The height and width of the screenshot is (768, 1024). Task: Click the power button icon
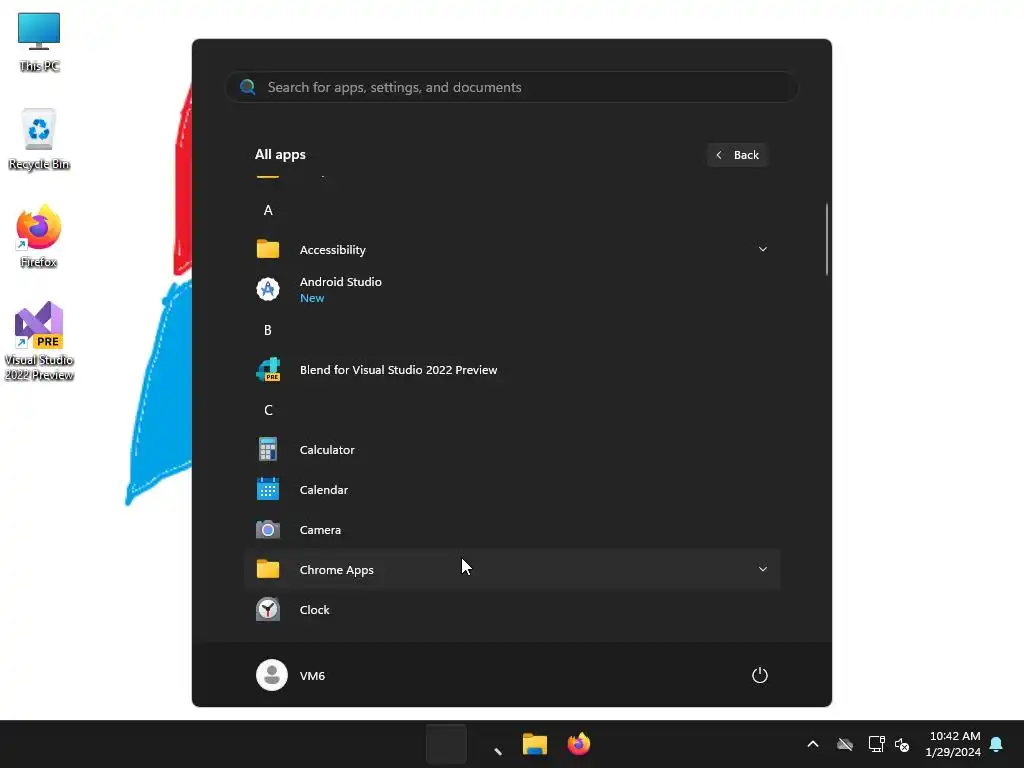(760, 675)
